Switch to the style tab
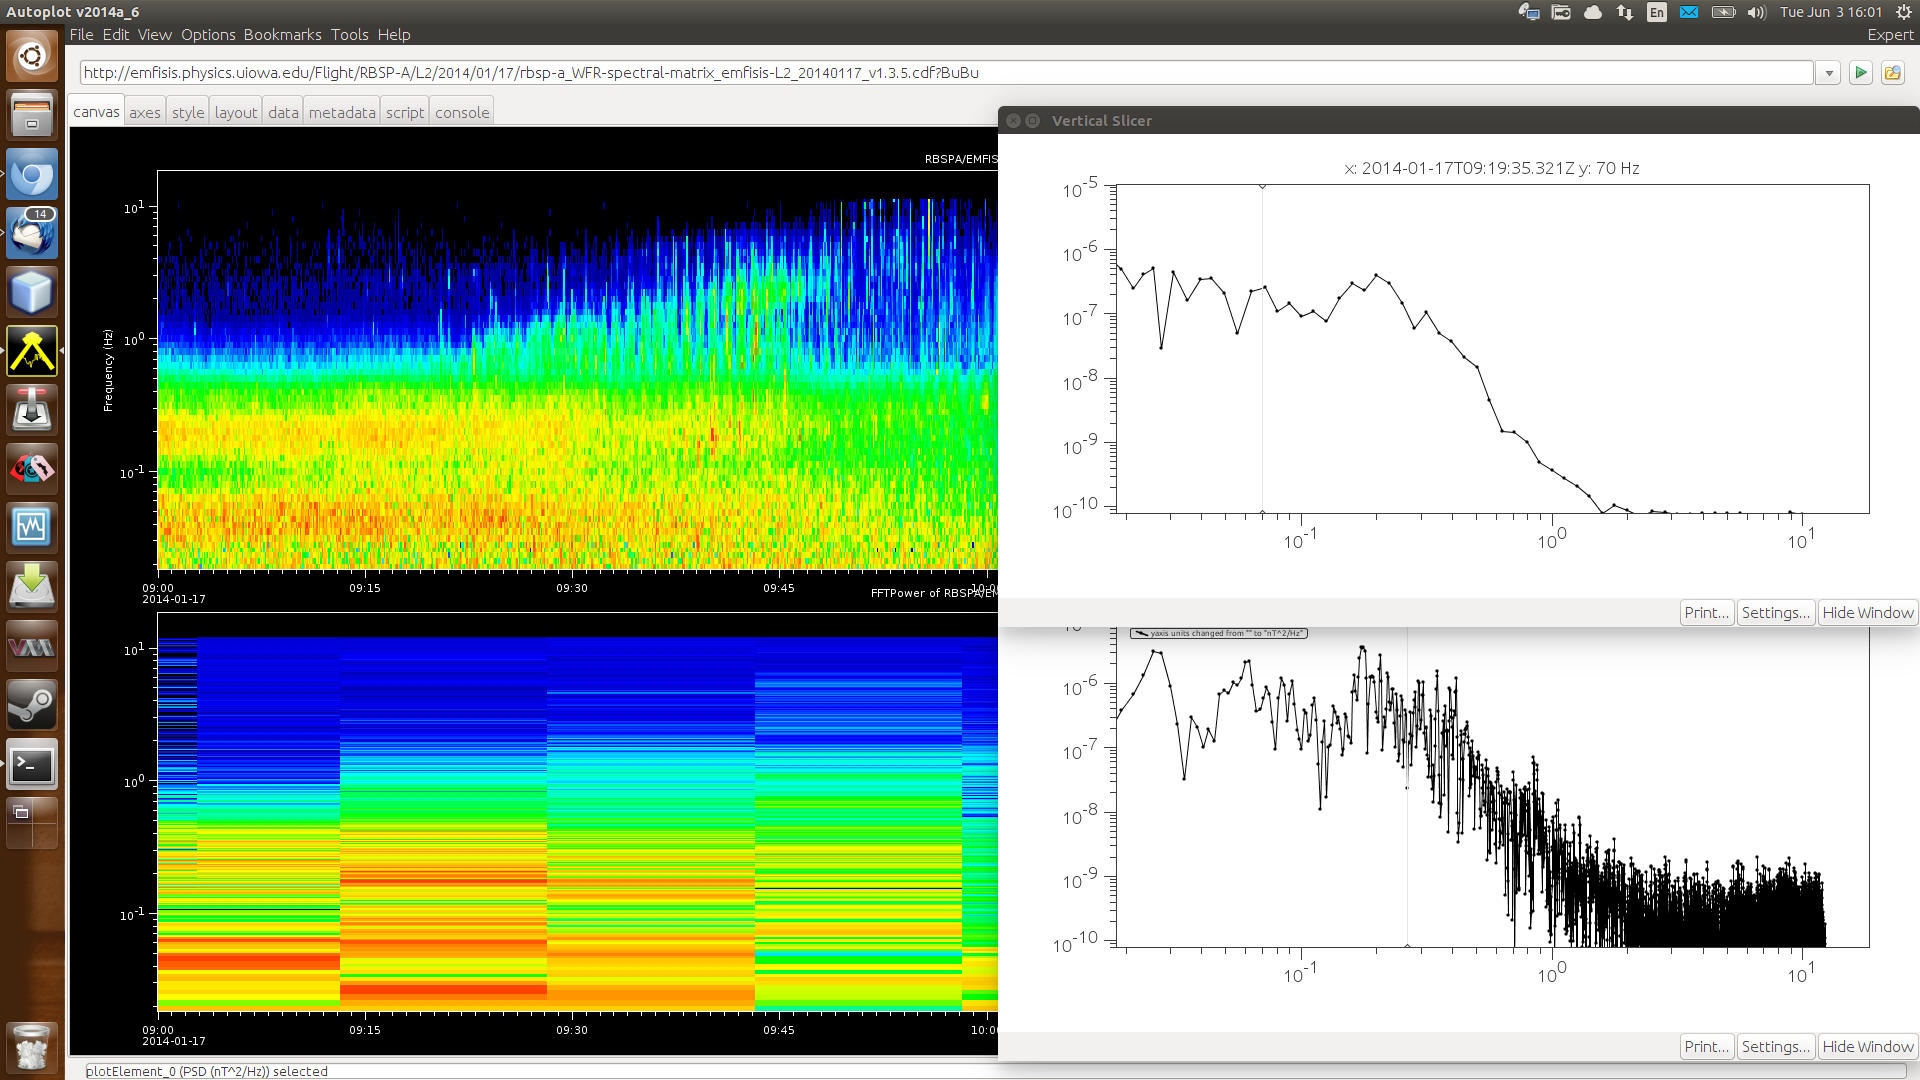This screenshot has width=1920, height=1080. (188, 112)
